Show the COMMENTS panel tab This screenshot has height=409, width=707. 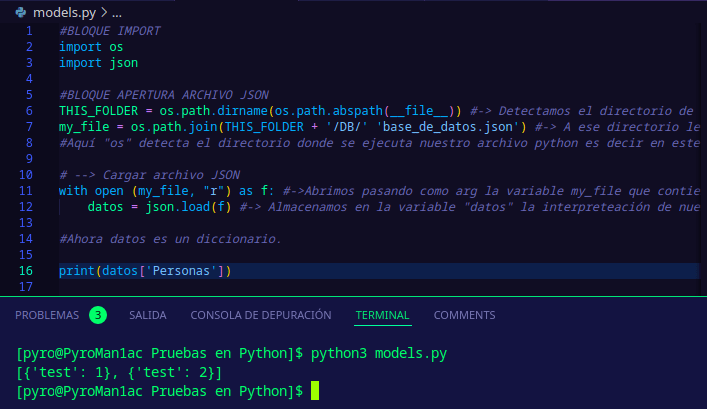(464, 315)
